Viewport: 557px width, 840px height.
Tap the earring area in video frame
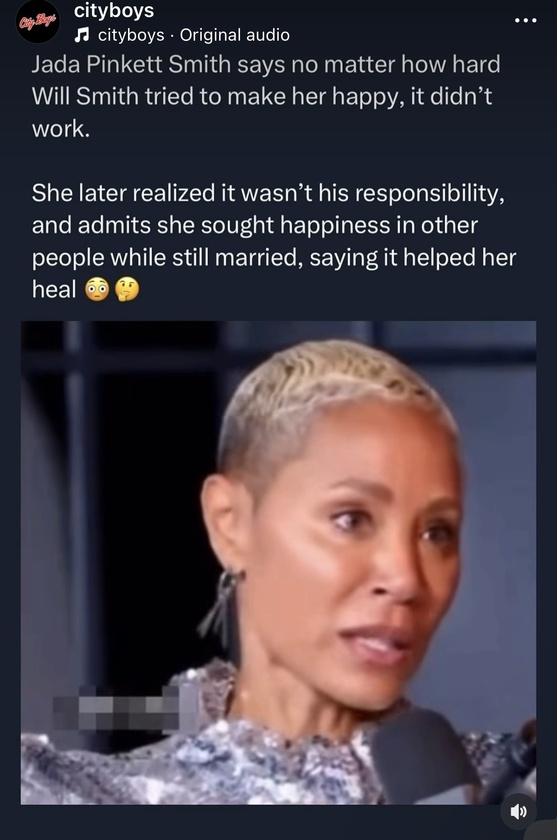[x=221, y=602]
